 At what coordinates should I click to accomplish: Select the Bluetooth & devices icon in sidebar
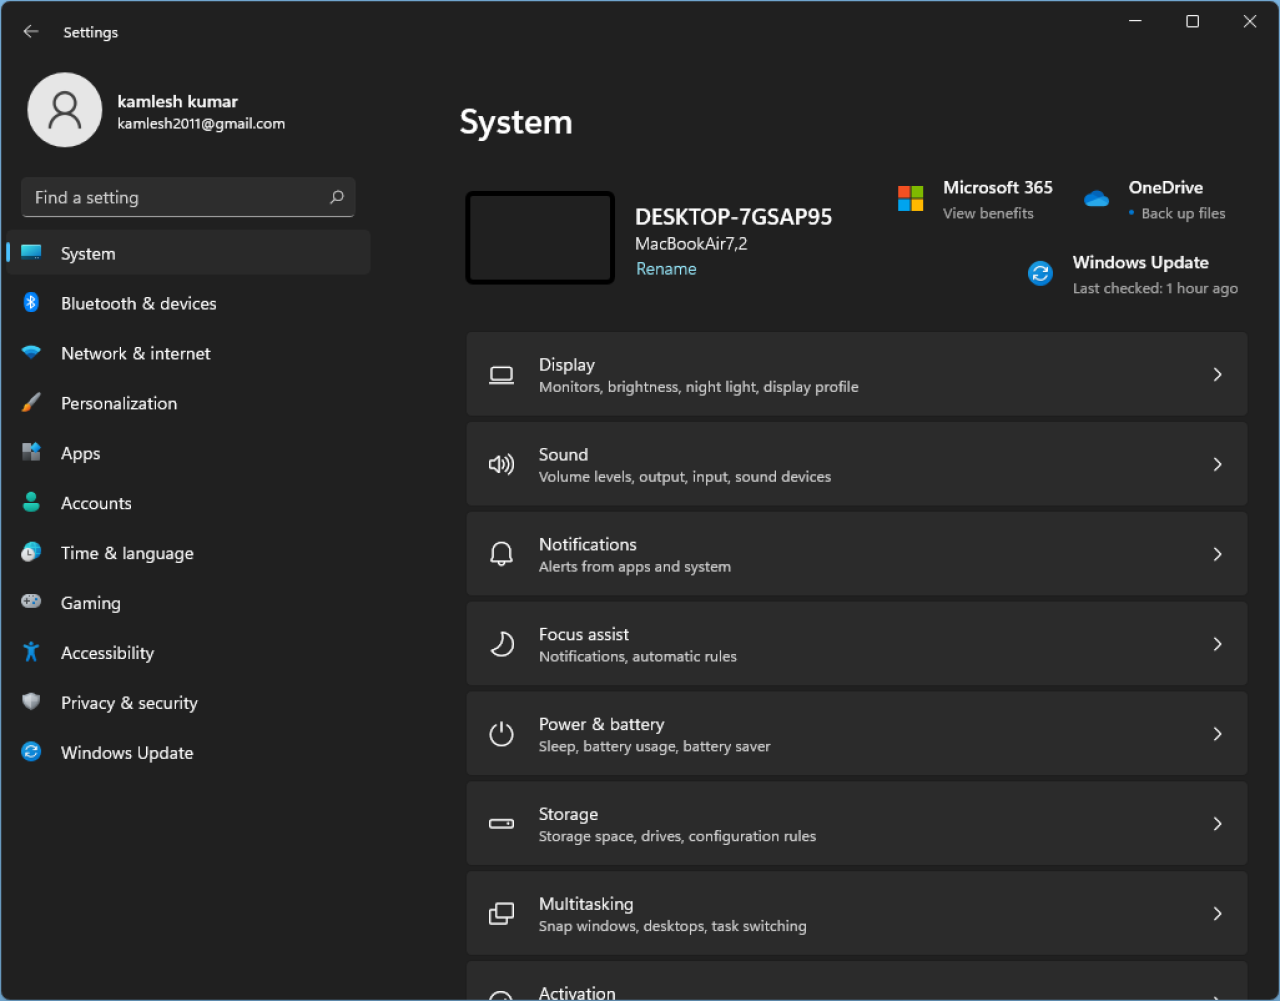(31, 303)
